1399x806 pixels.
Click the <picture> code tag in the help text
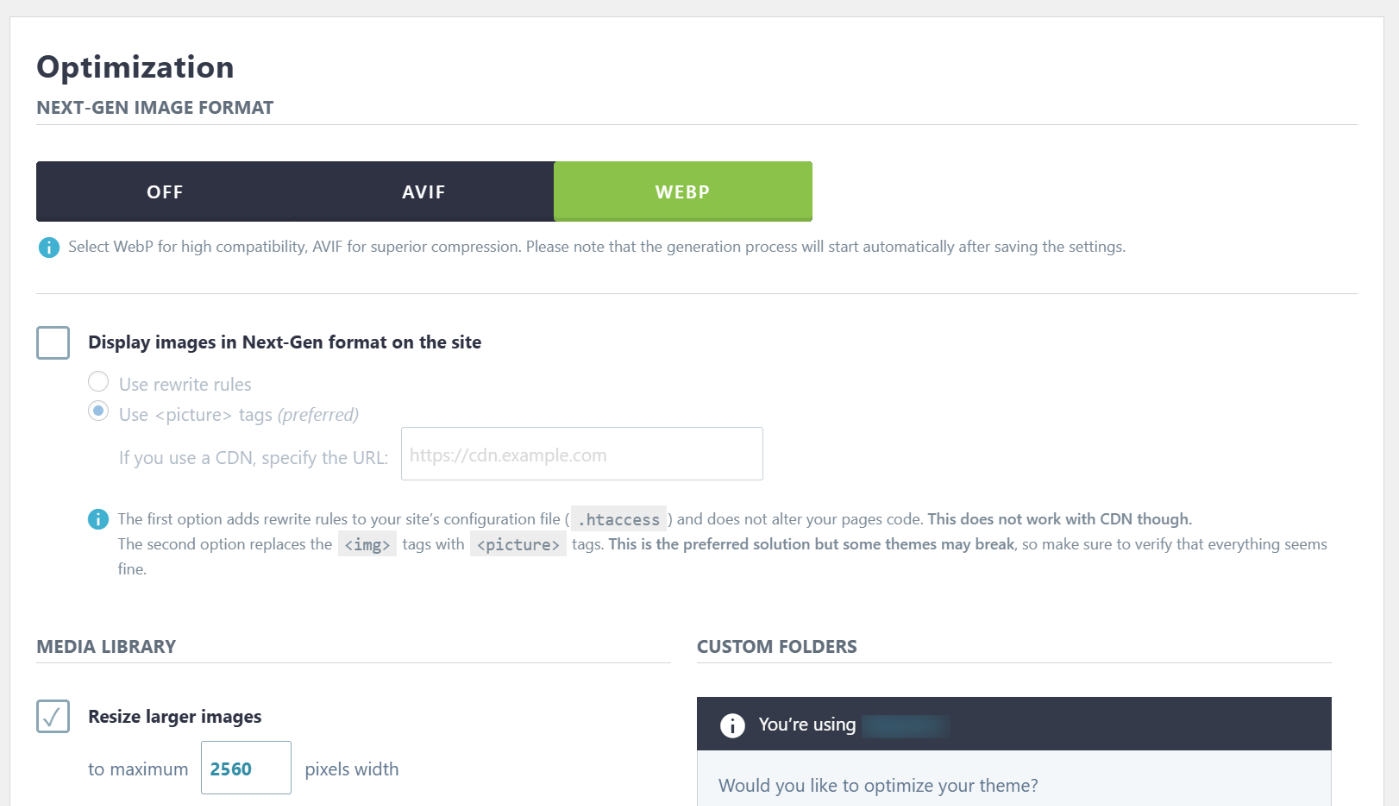[518, 545]
